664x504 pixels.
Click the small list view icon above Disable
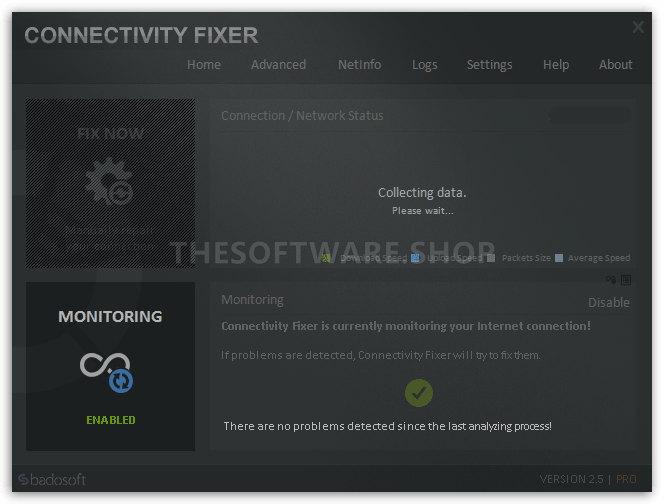coord(626,280)
